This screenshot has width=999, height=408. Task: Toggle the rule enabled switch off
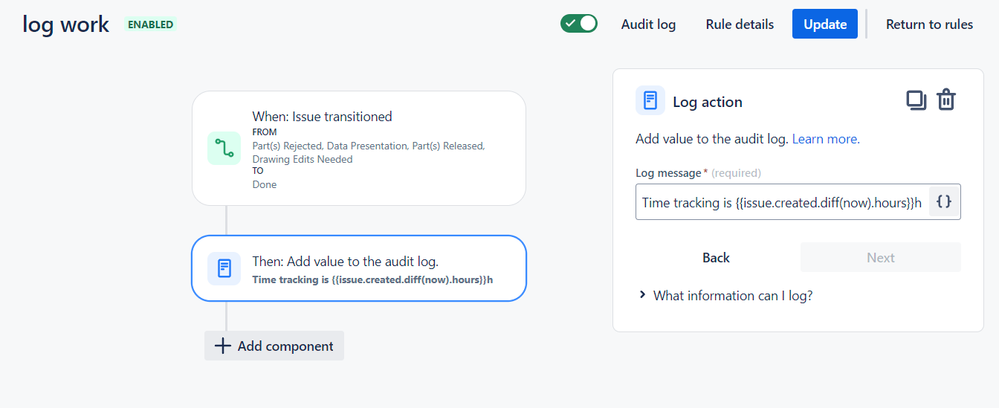[x=579, y=24]
